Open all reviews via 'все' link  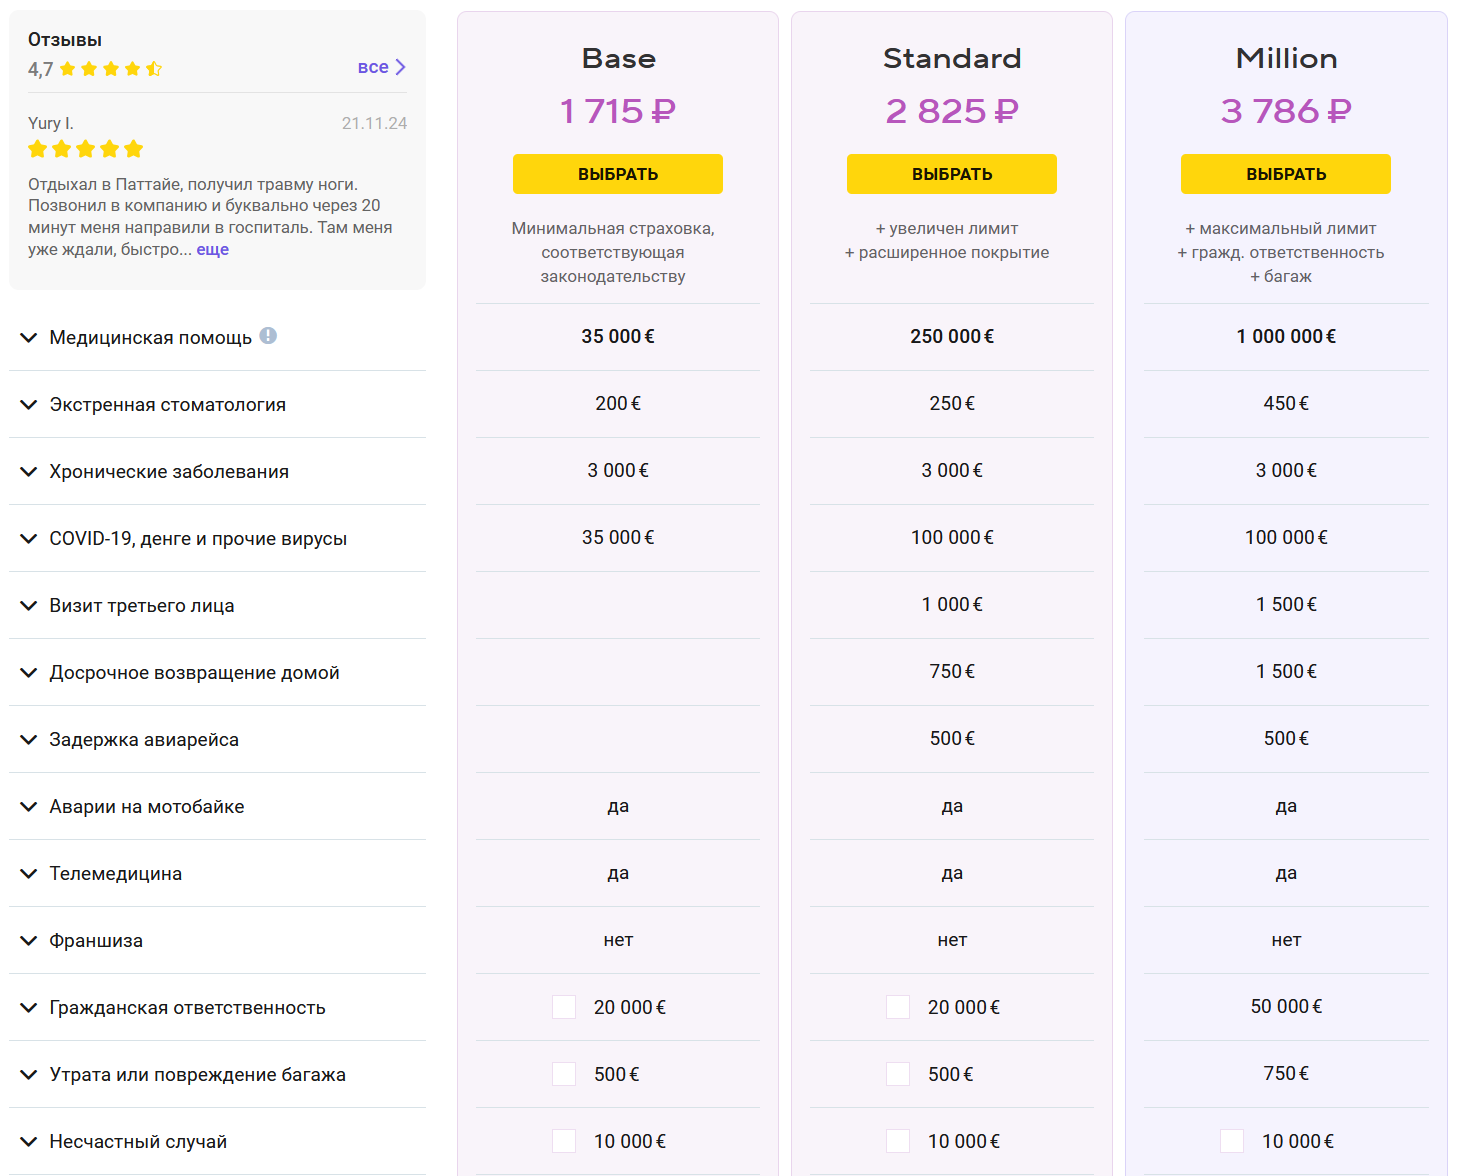coord(373,67)
